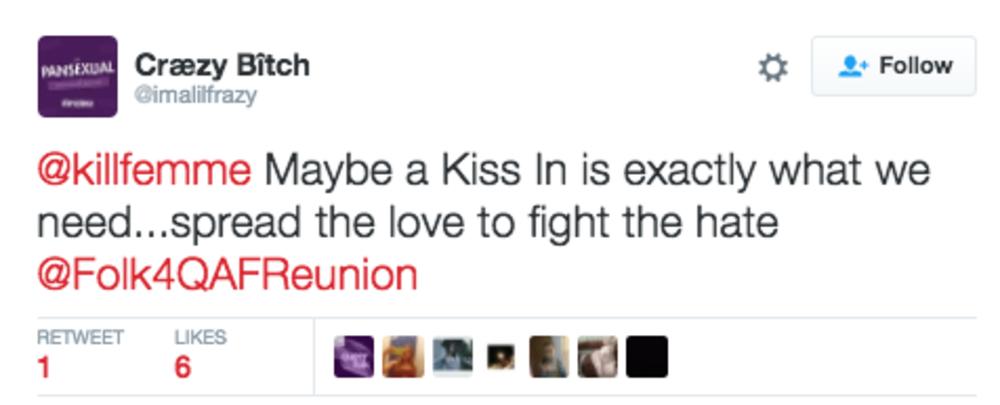The height and width of the screenshot is (405, 1000).
Task: Open the @killfemme mention link
Action: click(143, 171)
